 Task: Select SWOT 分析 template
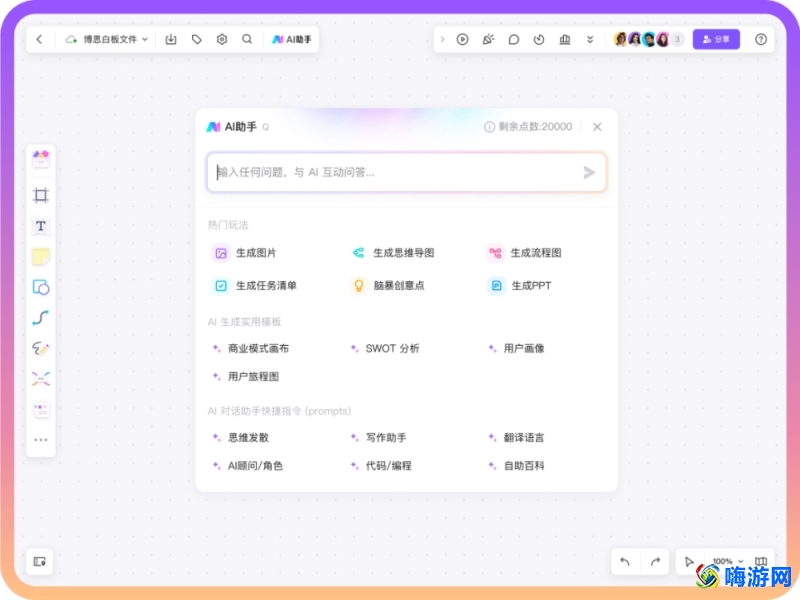[x=385, y=348]
